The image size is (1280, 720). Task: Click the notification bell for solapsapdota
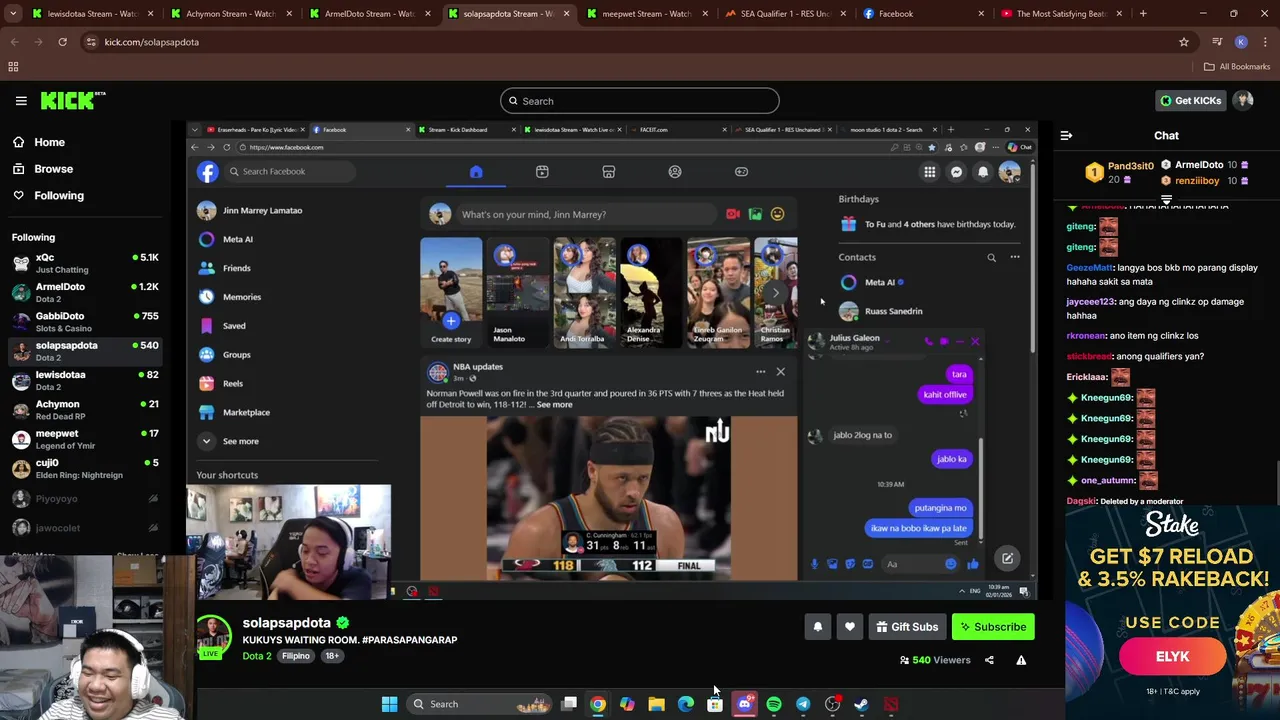(x=817, y=627)
